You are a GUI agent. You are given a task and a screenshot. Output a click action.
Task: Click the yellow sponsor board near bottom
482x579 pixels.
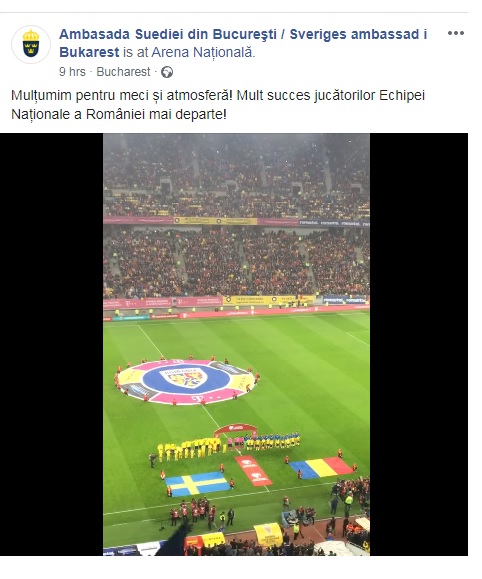(268, 534)
